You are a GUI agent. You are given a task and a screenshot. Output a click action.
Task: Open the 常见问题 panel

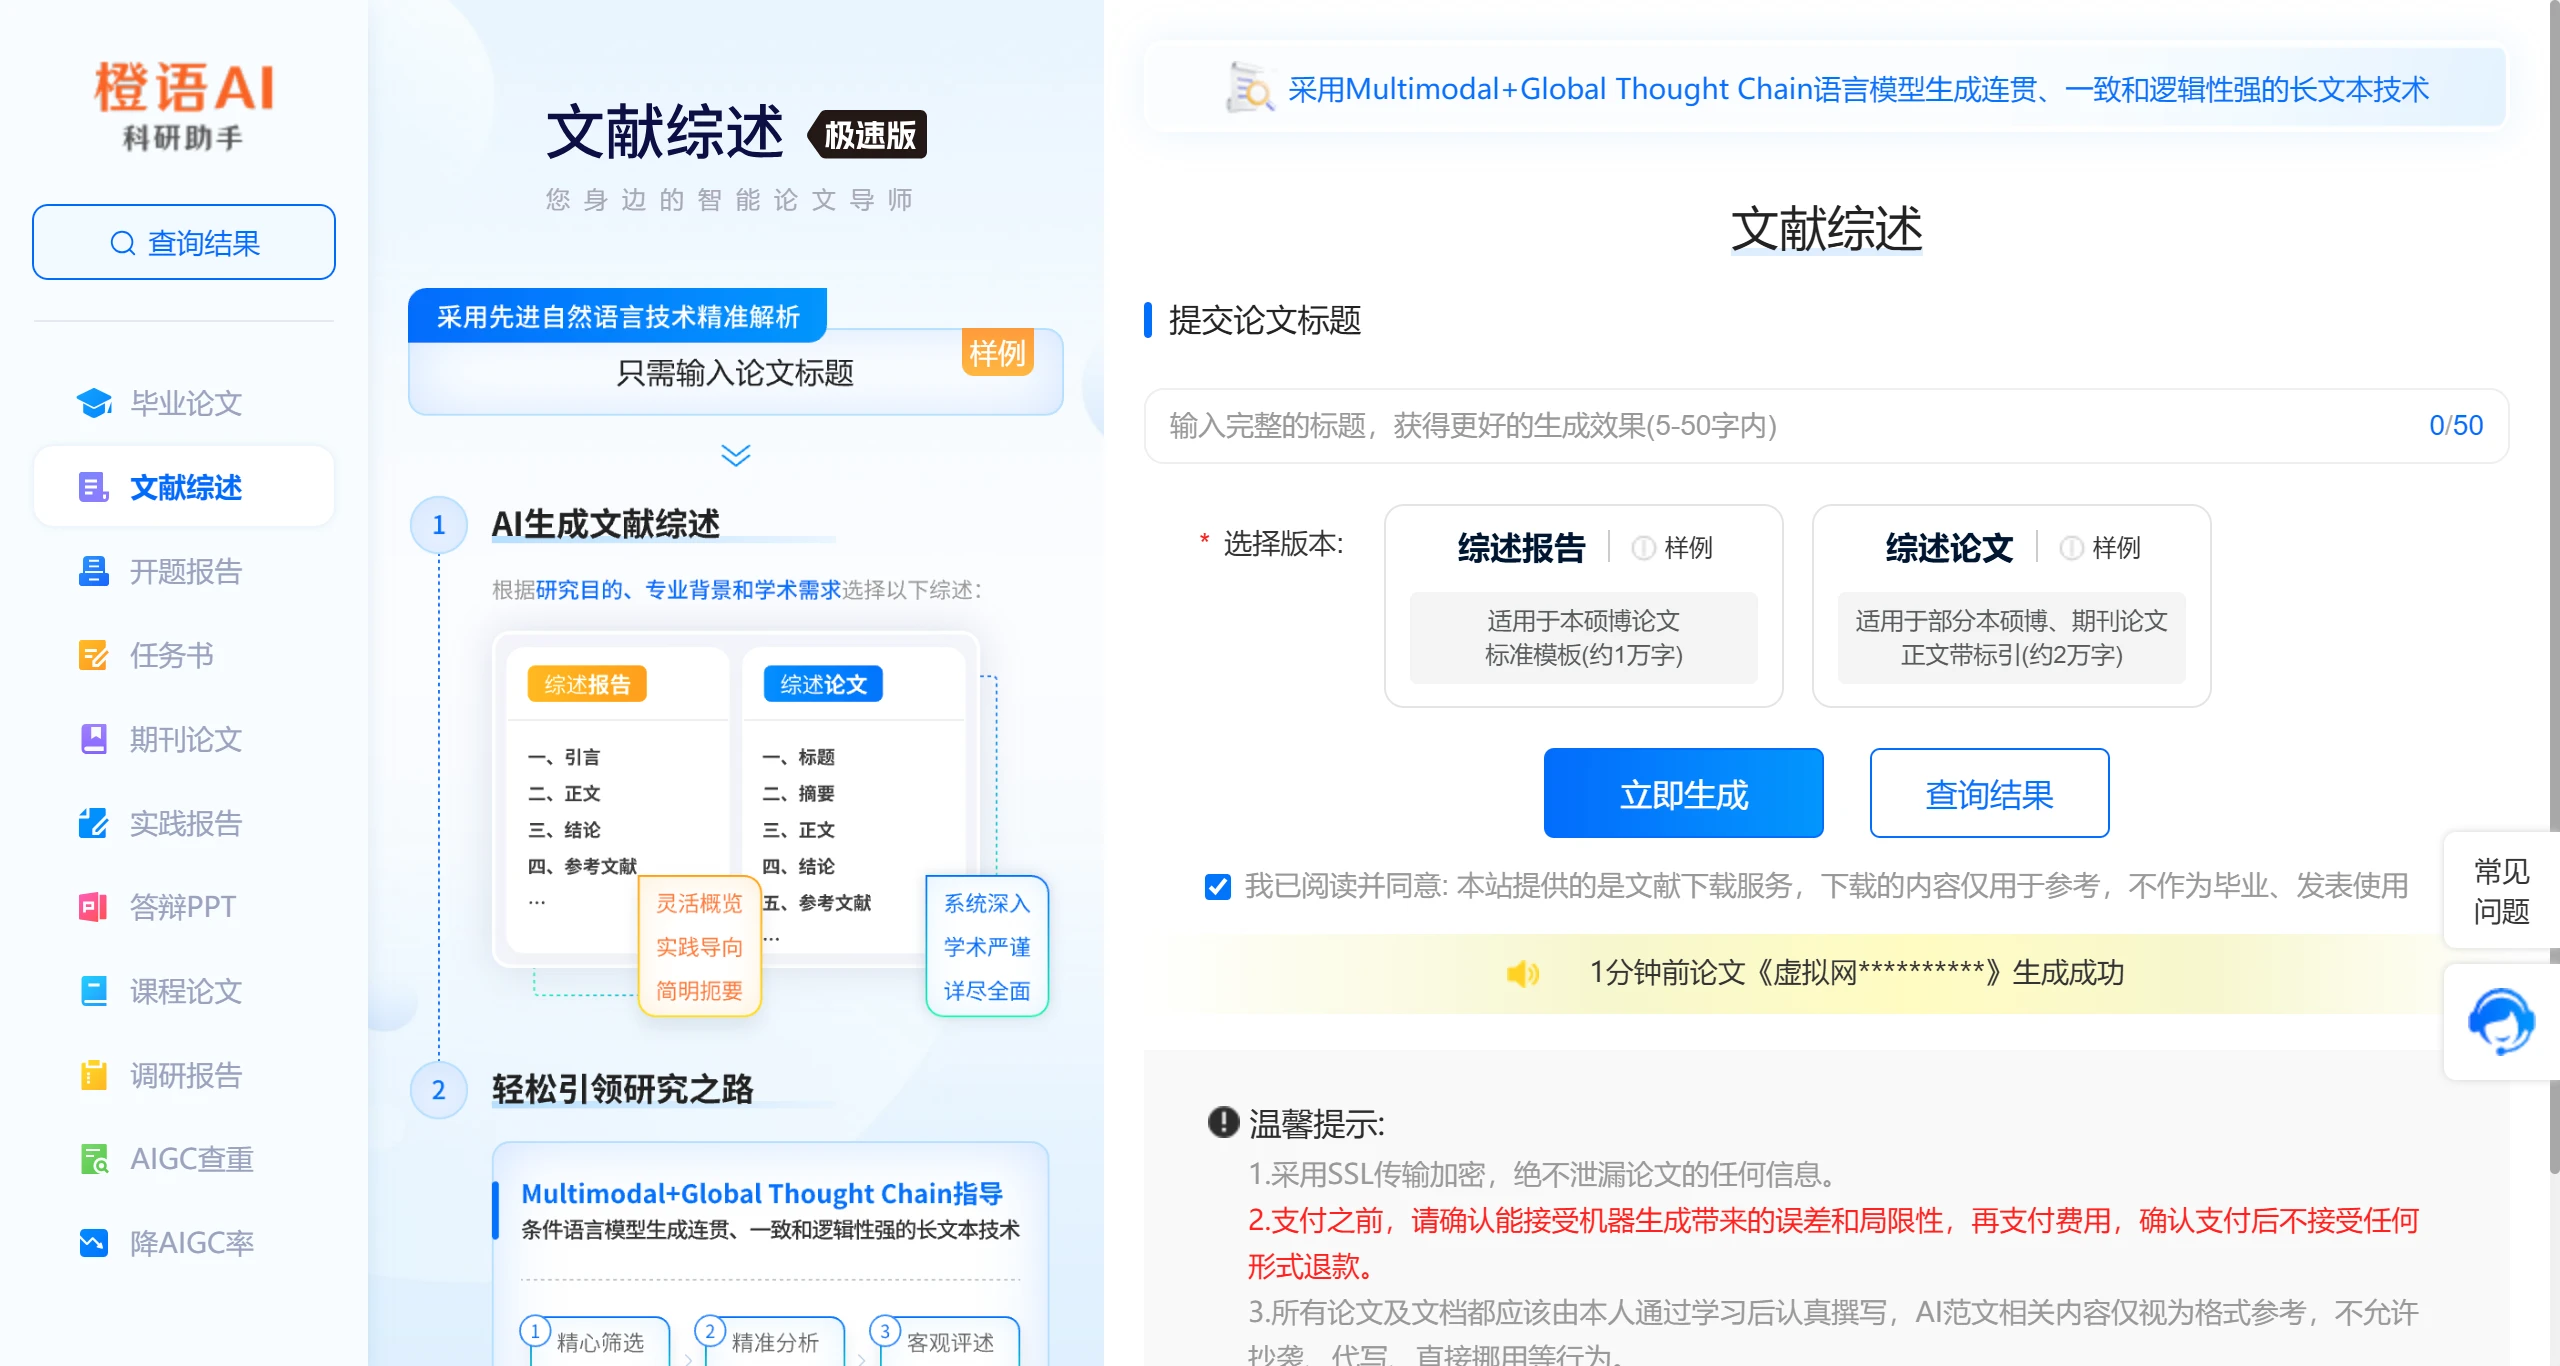pyautogui.click(x=2502, y=890)
